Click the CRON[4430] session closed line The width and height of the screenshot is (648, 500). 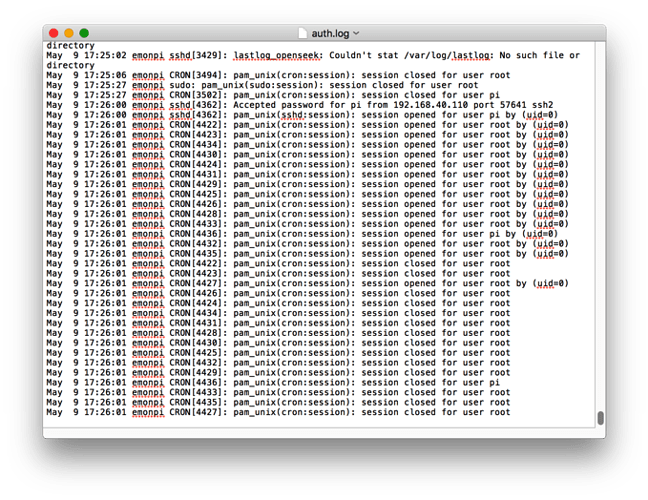278,343
